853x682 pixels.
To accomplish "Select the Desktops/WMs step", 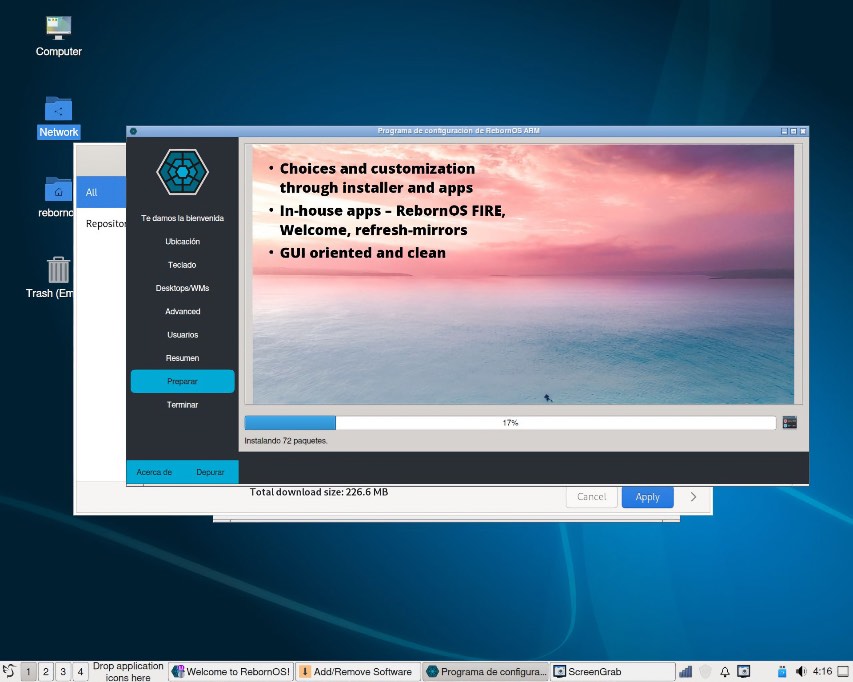I will (x=182, y=288).
